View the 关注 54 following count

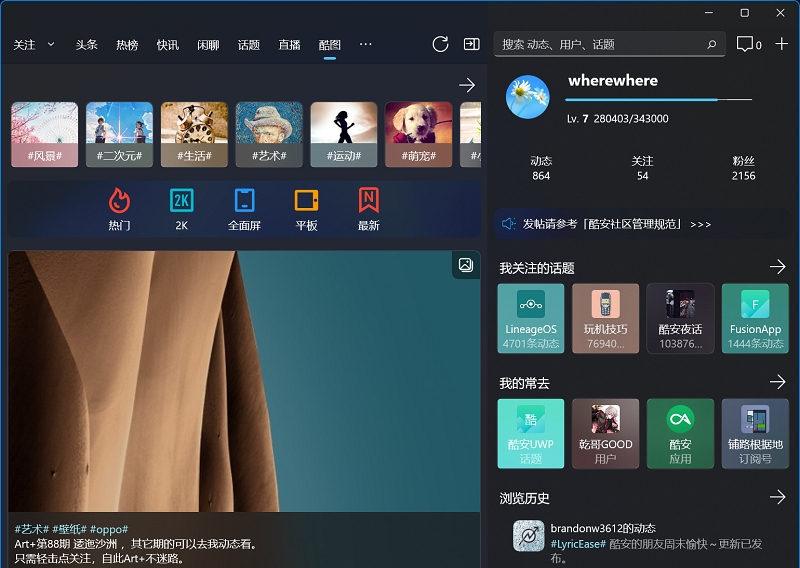coord(642,168)
